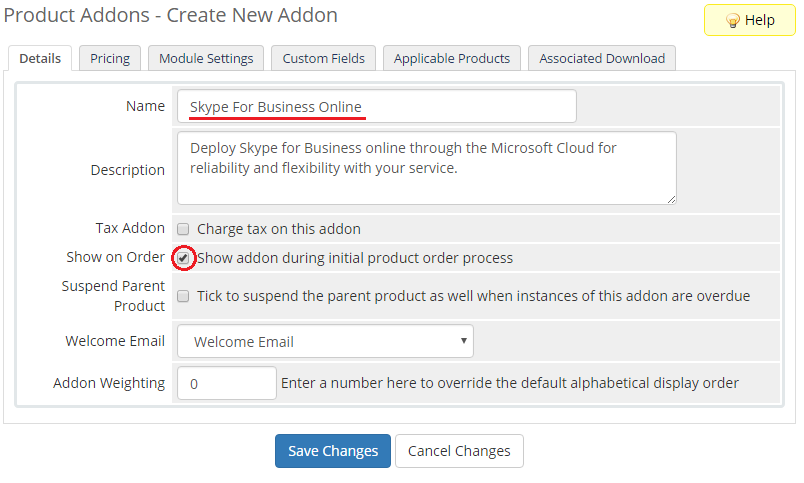Click the 'Charge tax on this addon' label

278,229
